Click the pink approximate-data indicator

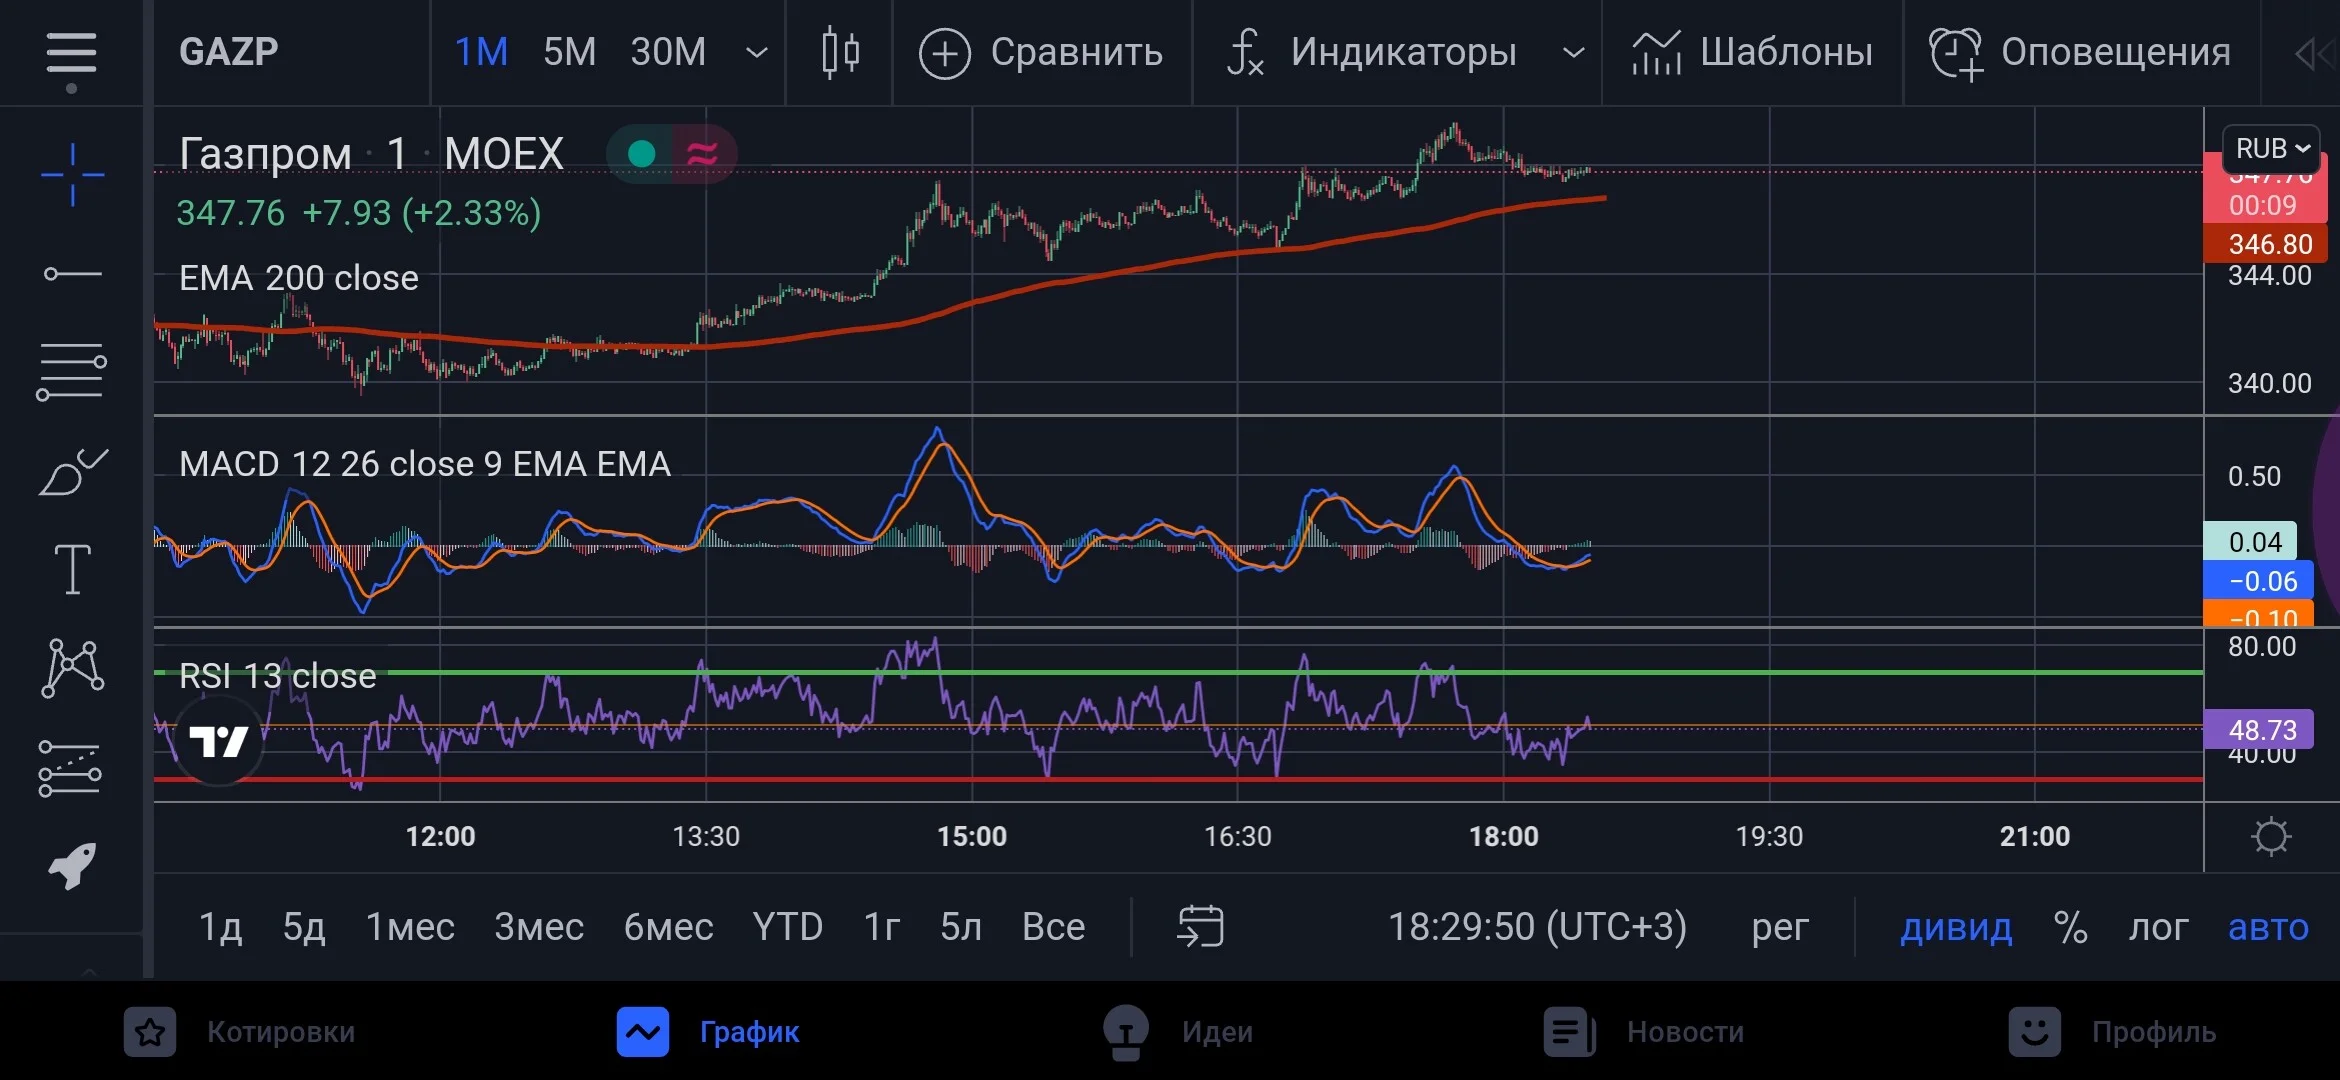click(702, 154)
